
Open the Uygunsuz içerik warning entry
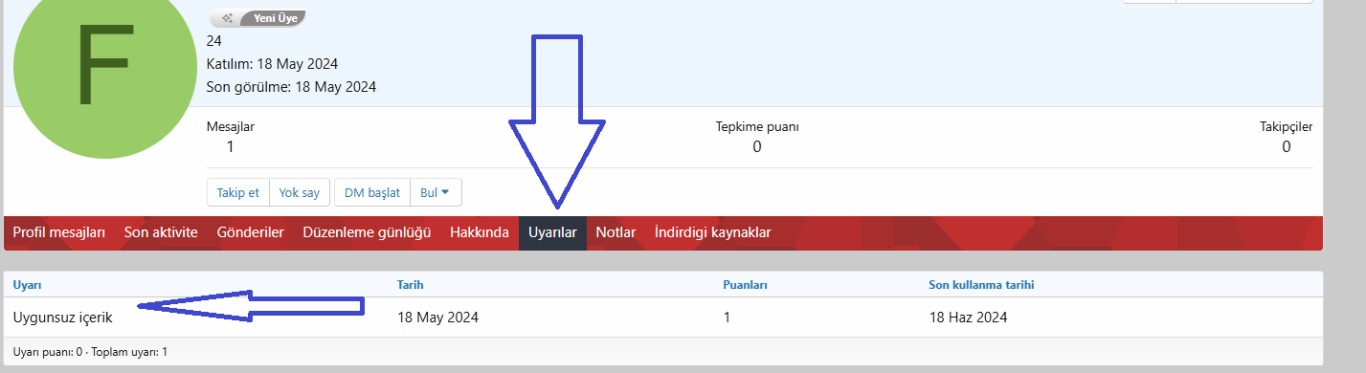[x=63, y=317]
